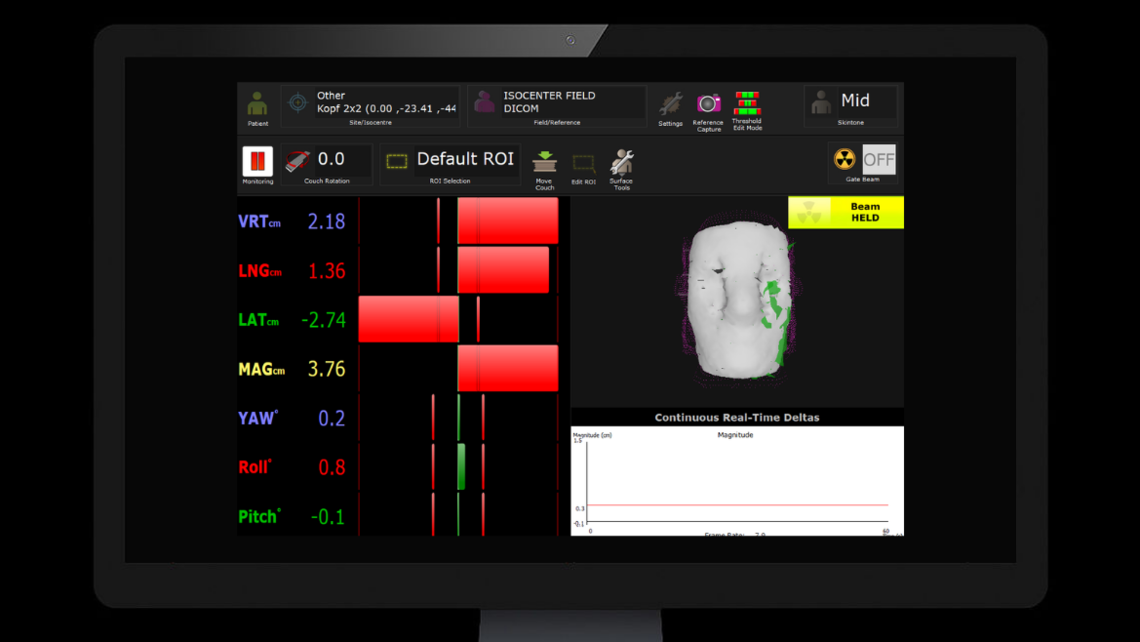Pause monitoring using the Monitoring button
This screenshot has height=642, width=1140.
coord(257,162)
